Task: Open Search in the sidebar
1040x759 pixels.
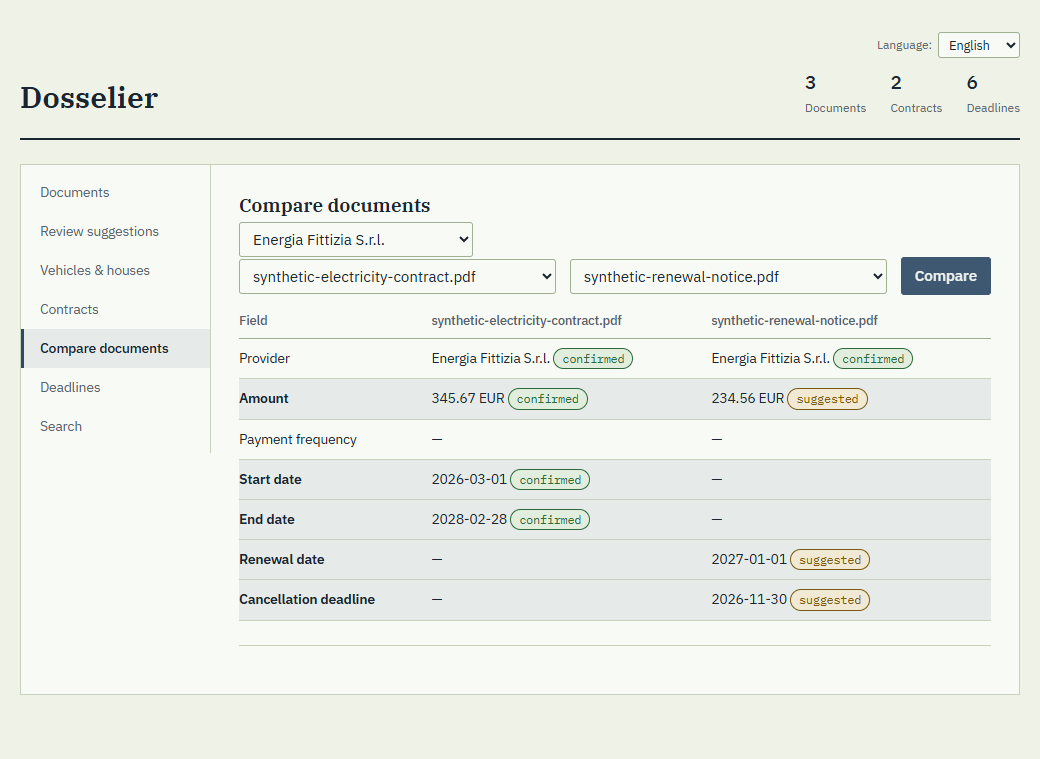Action: pos(116,427)
